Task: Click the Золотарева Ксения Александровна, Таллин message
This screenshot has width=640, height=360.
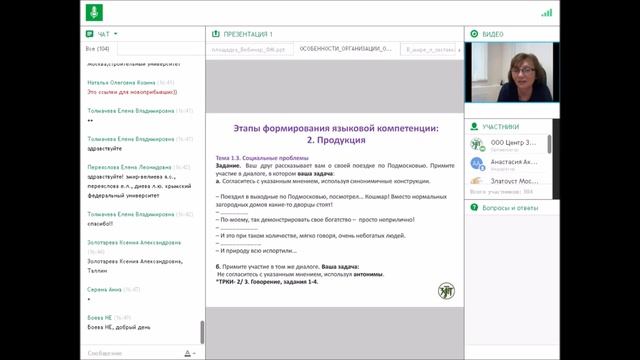Action: 135,266
